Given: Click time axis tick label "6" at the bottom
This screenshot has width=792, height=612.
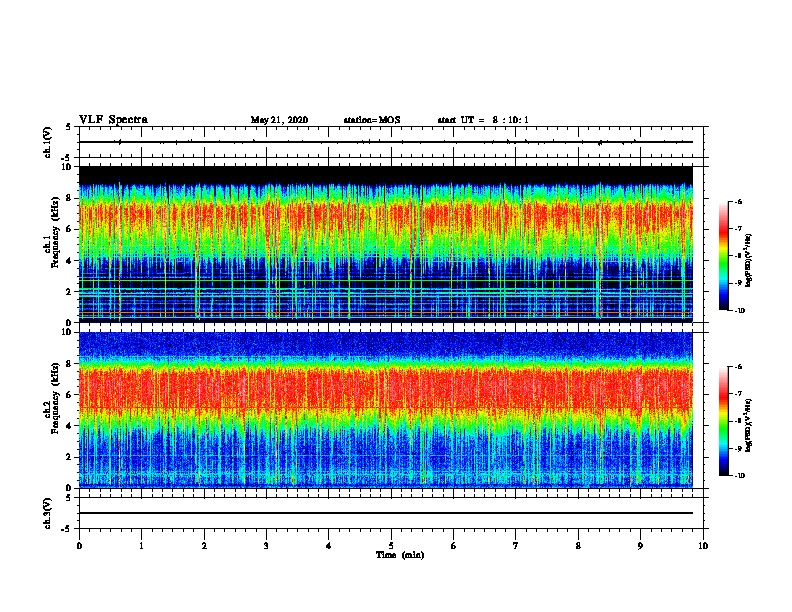Looking at the screenshot, I should (x=454, y=546).
